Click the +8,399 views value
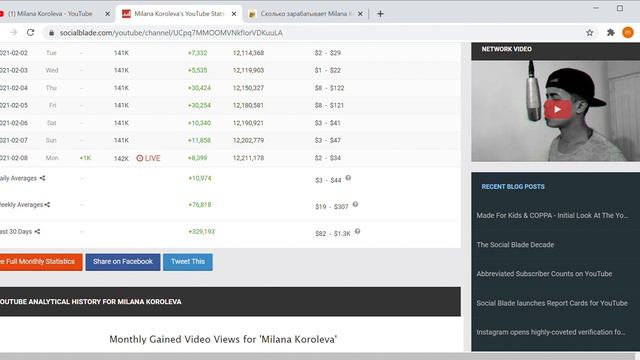 pos(198,158)
